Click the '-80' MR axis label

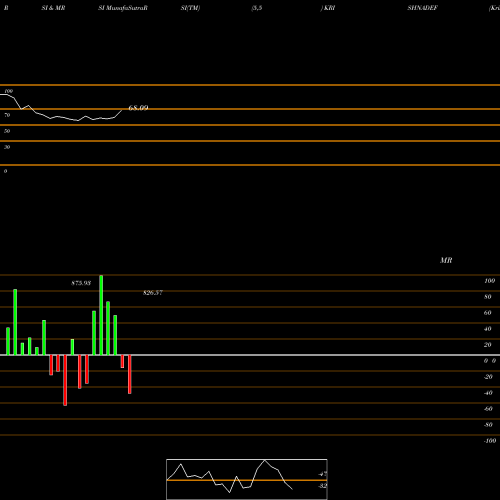coord(488,425)
